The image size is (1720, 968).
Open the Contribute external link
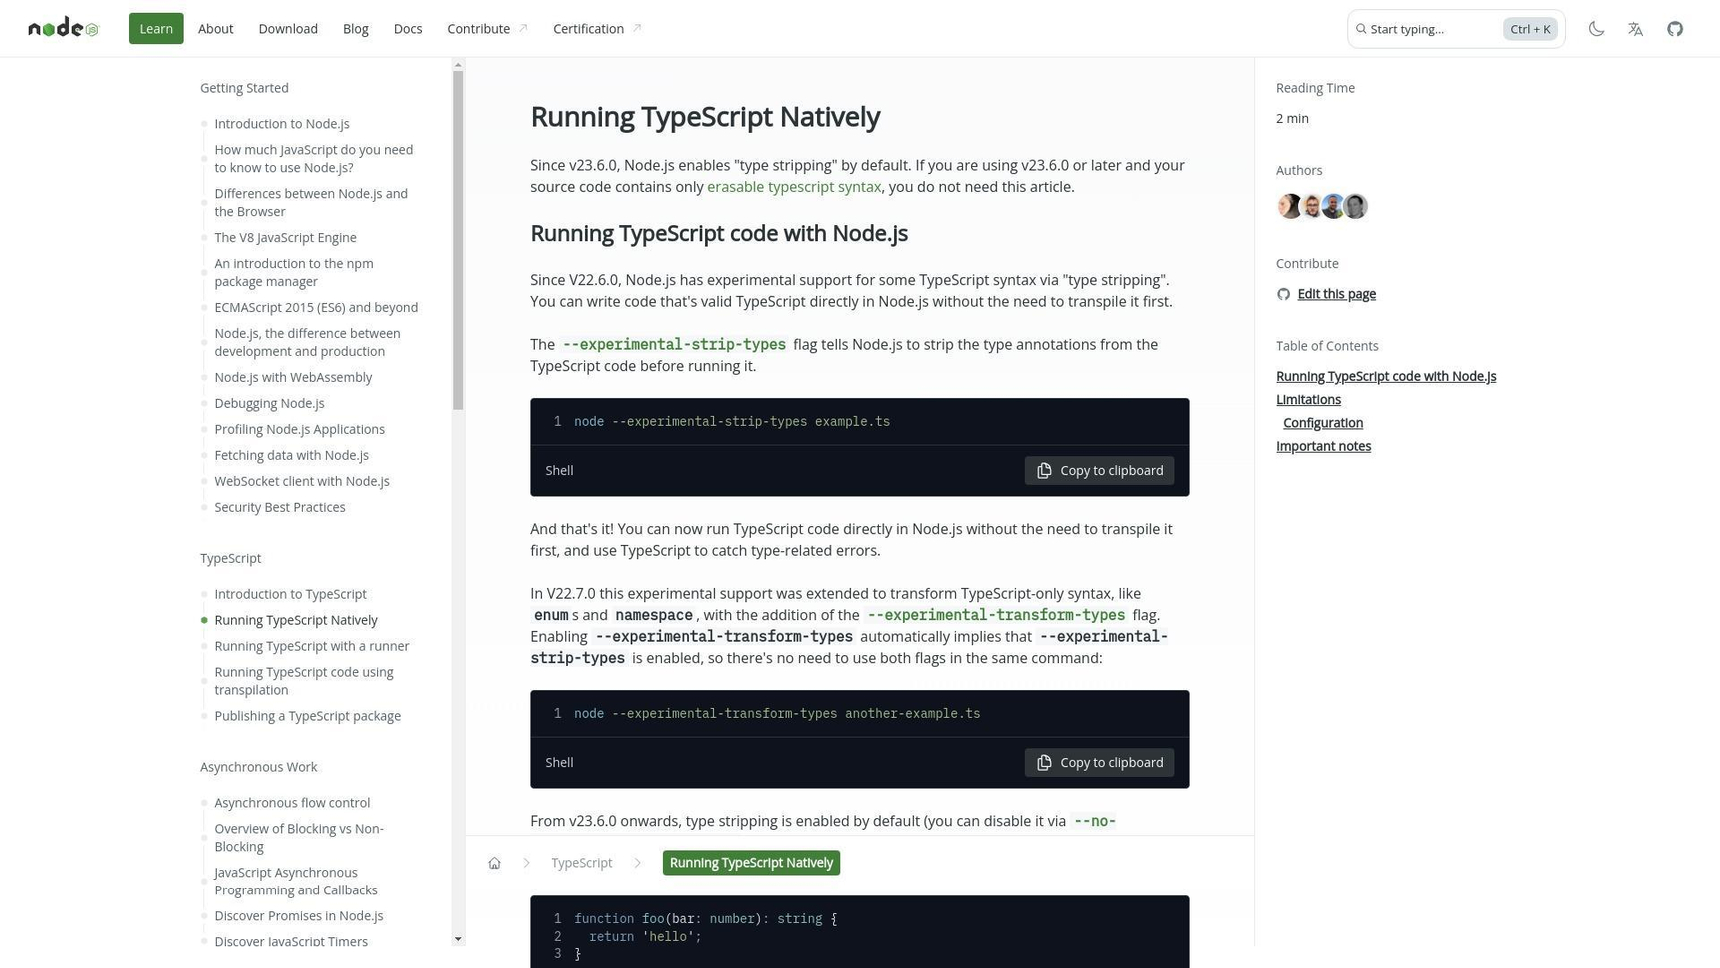click(487, 29)
